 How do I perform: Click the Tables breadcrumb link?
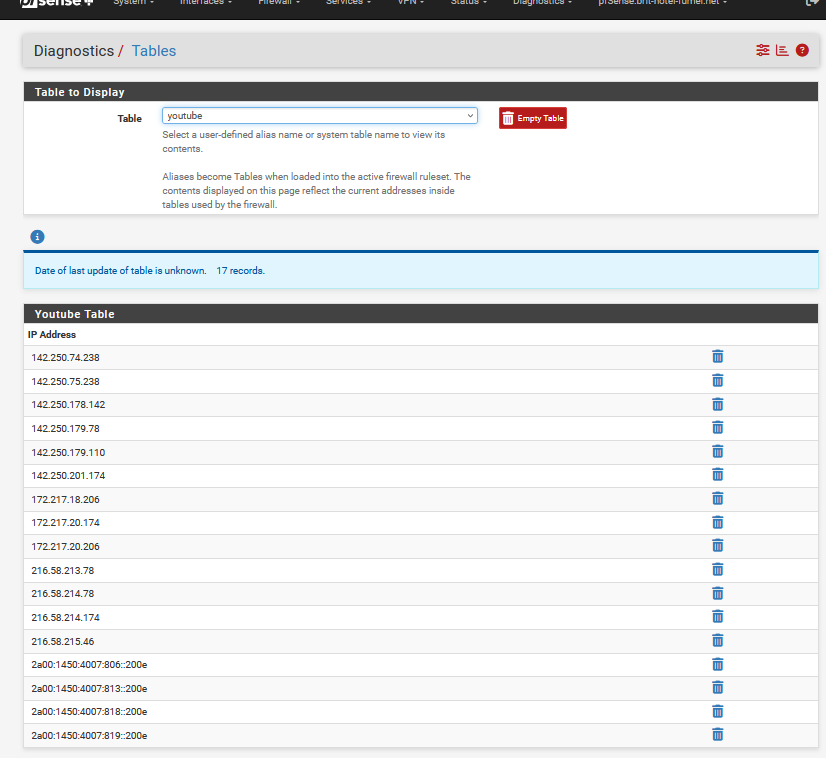click(154, 51)
